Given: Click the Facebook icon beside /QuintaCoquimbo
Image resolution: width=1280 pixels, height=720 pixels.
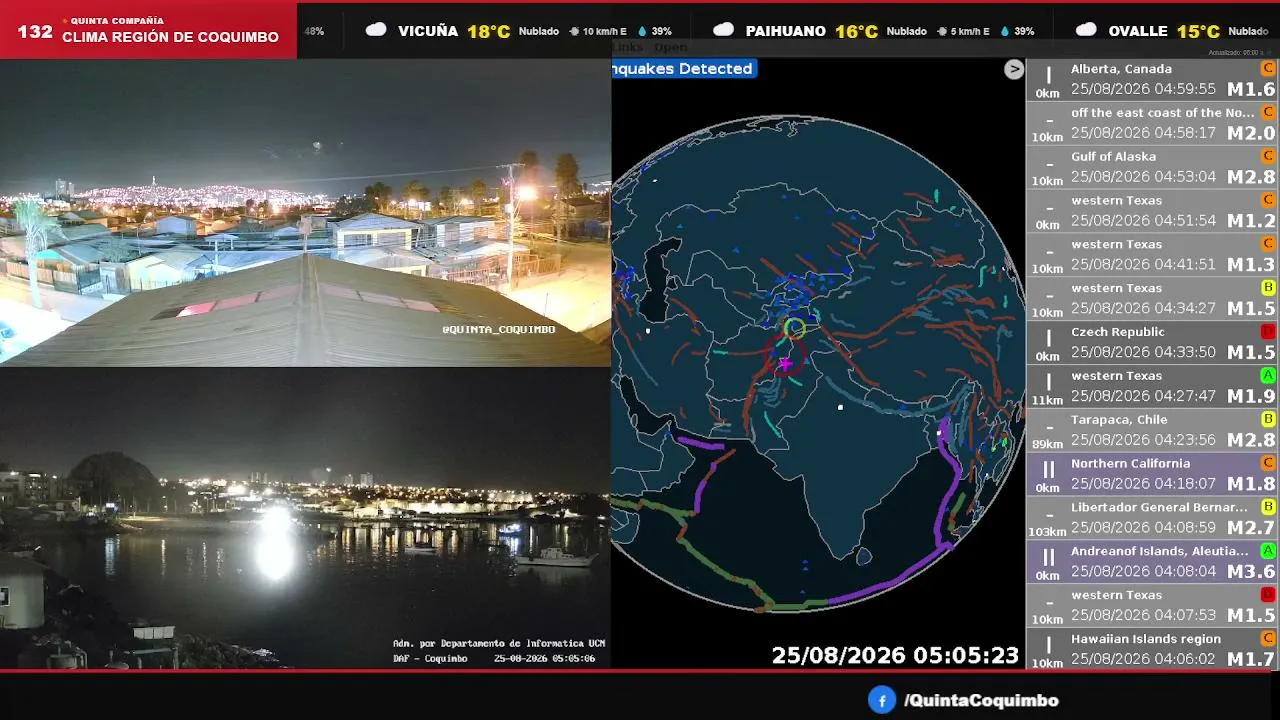Looking at the screenshot, I should coord(881,700).
